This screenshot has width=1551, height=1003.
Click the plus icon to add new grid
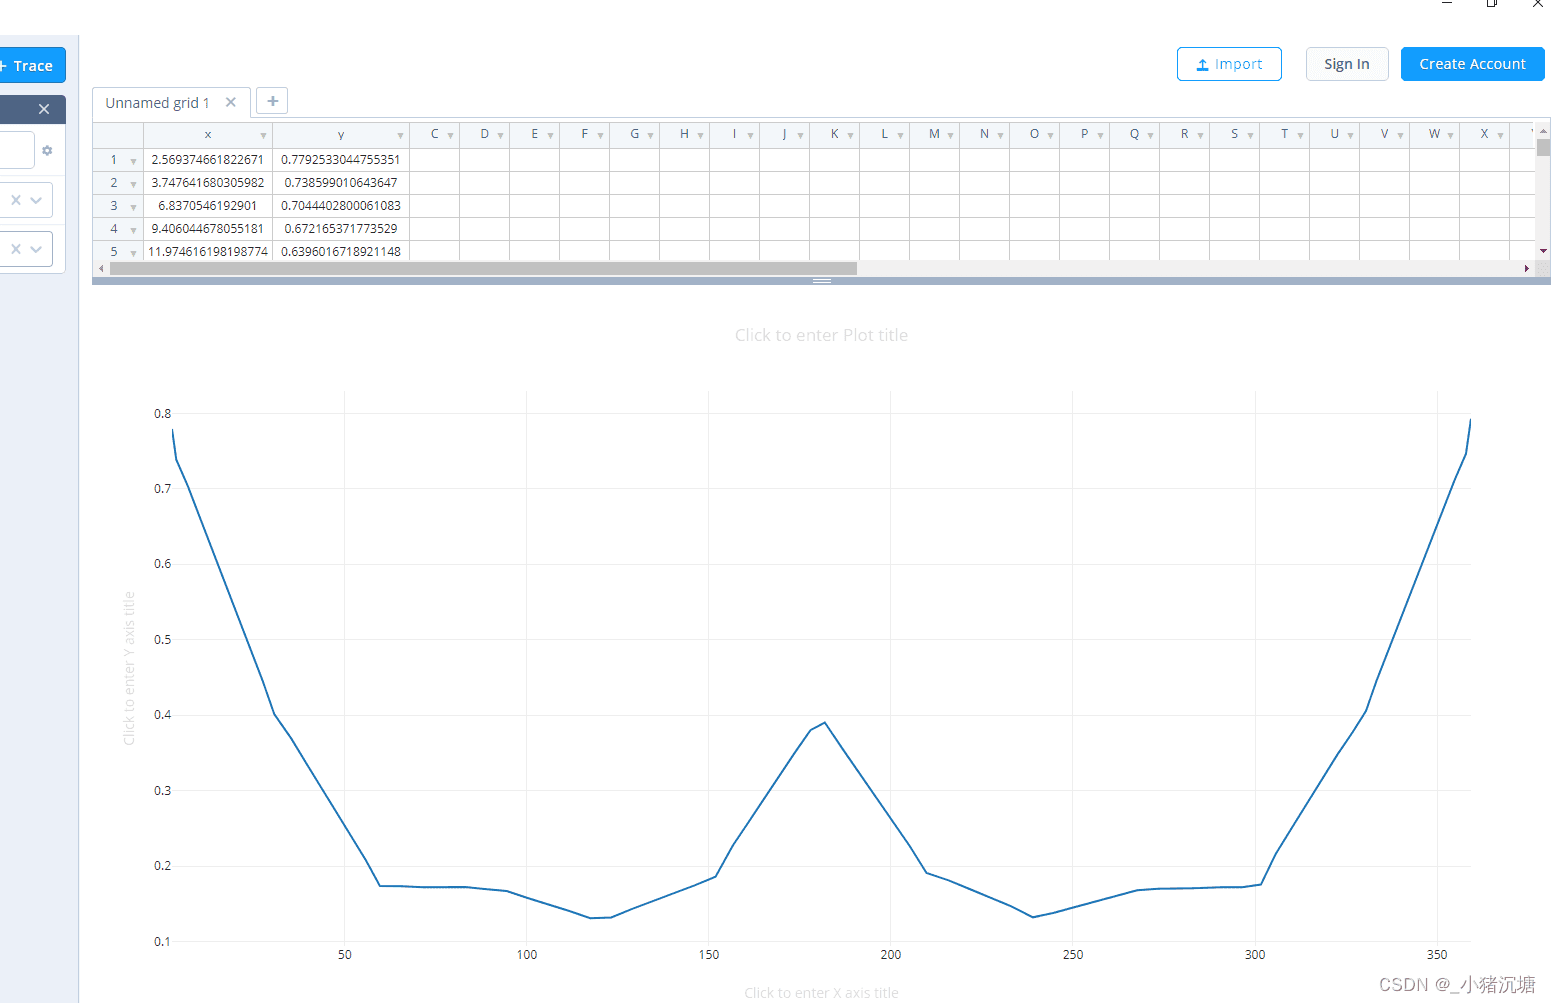tap(272, 101)
